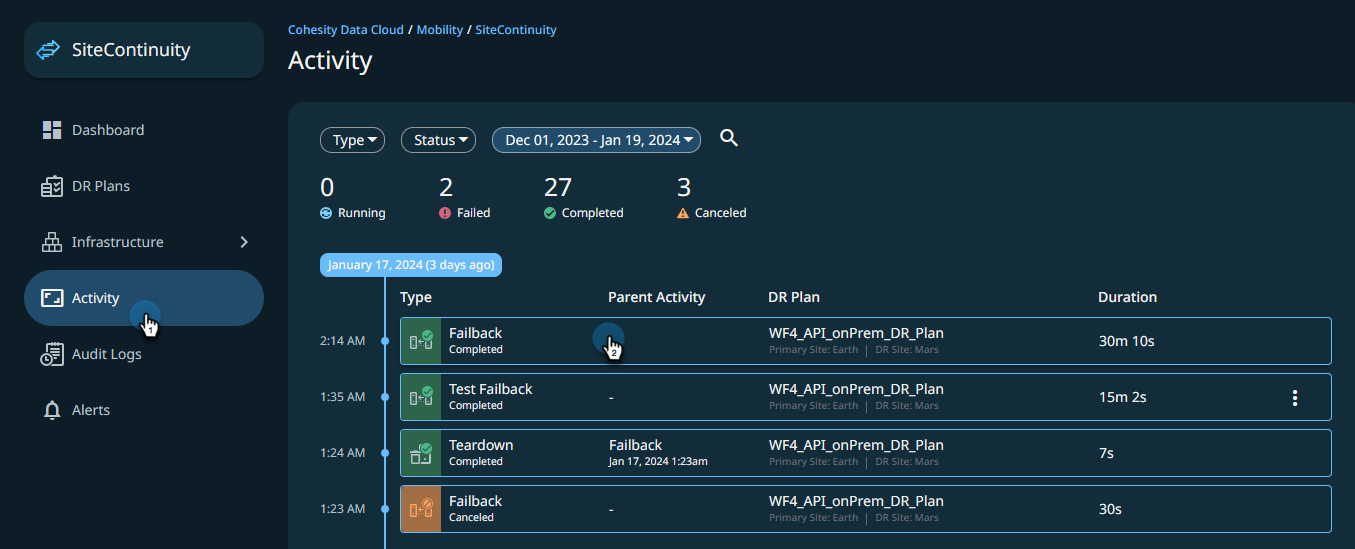Click the Parent Activity column header
1355x549 pixels.
tap(657, 297)
